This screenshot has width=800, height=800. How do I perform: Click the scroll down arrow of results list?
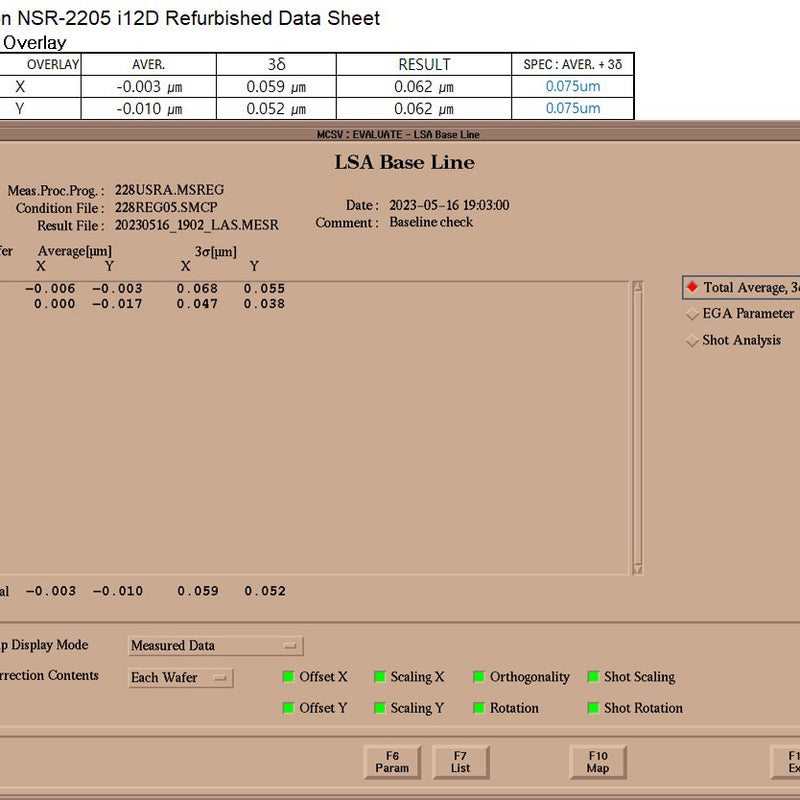point(637,568)
